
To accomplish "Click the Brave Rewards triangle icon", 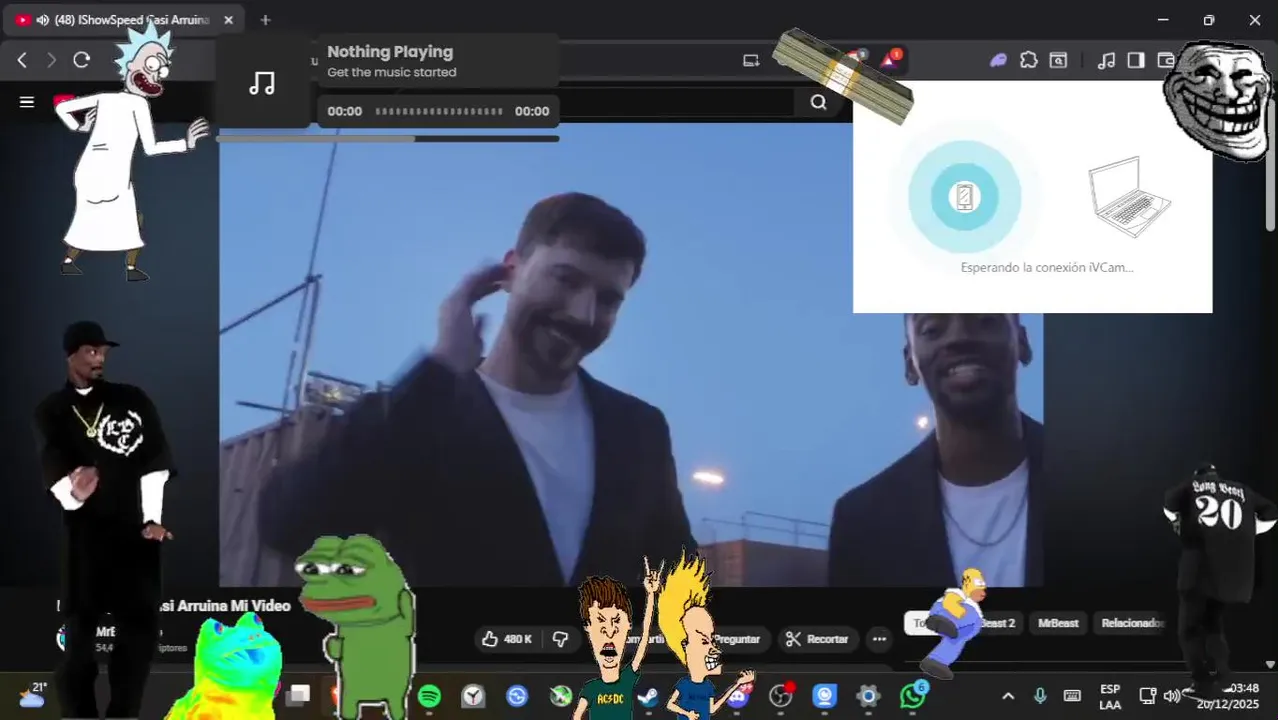I will coord(888,60).
